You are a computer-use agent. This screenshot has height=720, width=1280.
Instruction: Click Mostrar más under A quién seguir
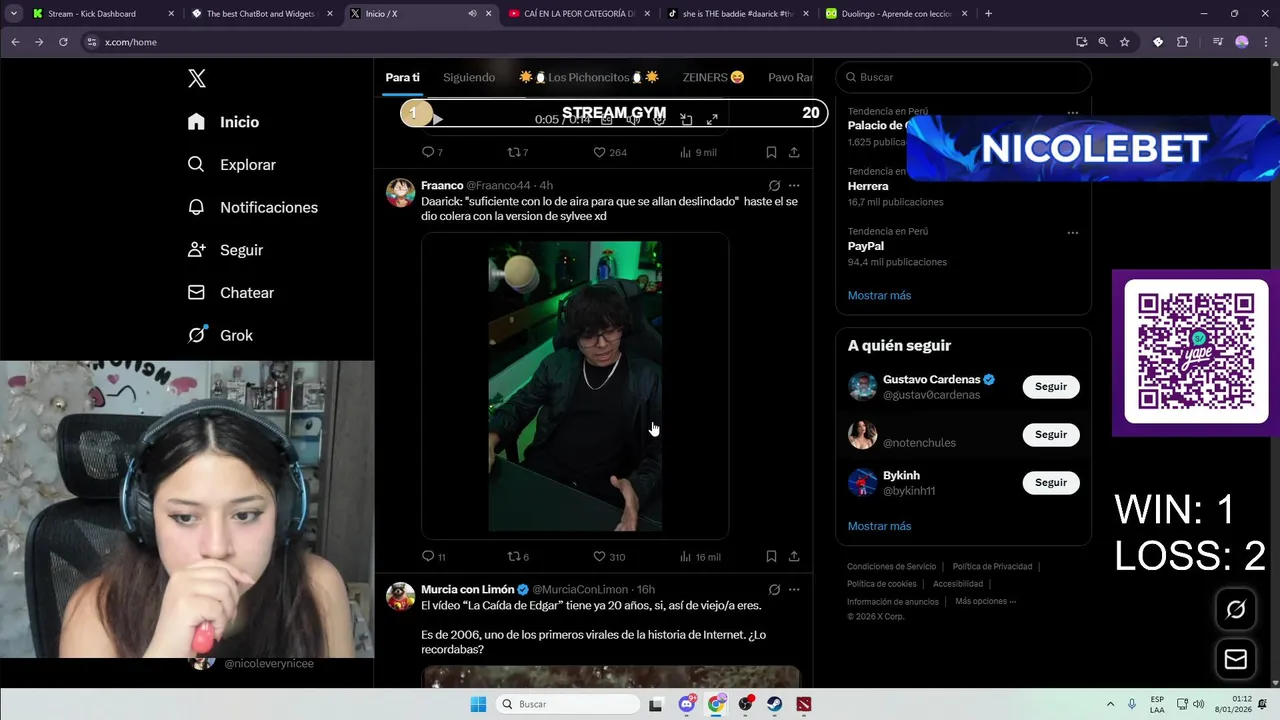pyautogui.click(x=879, y=526)
